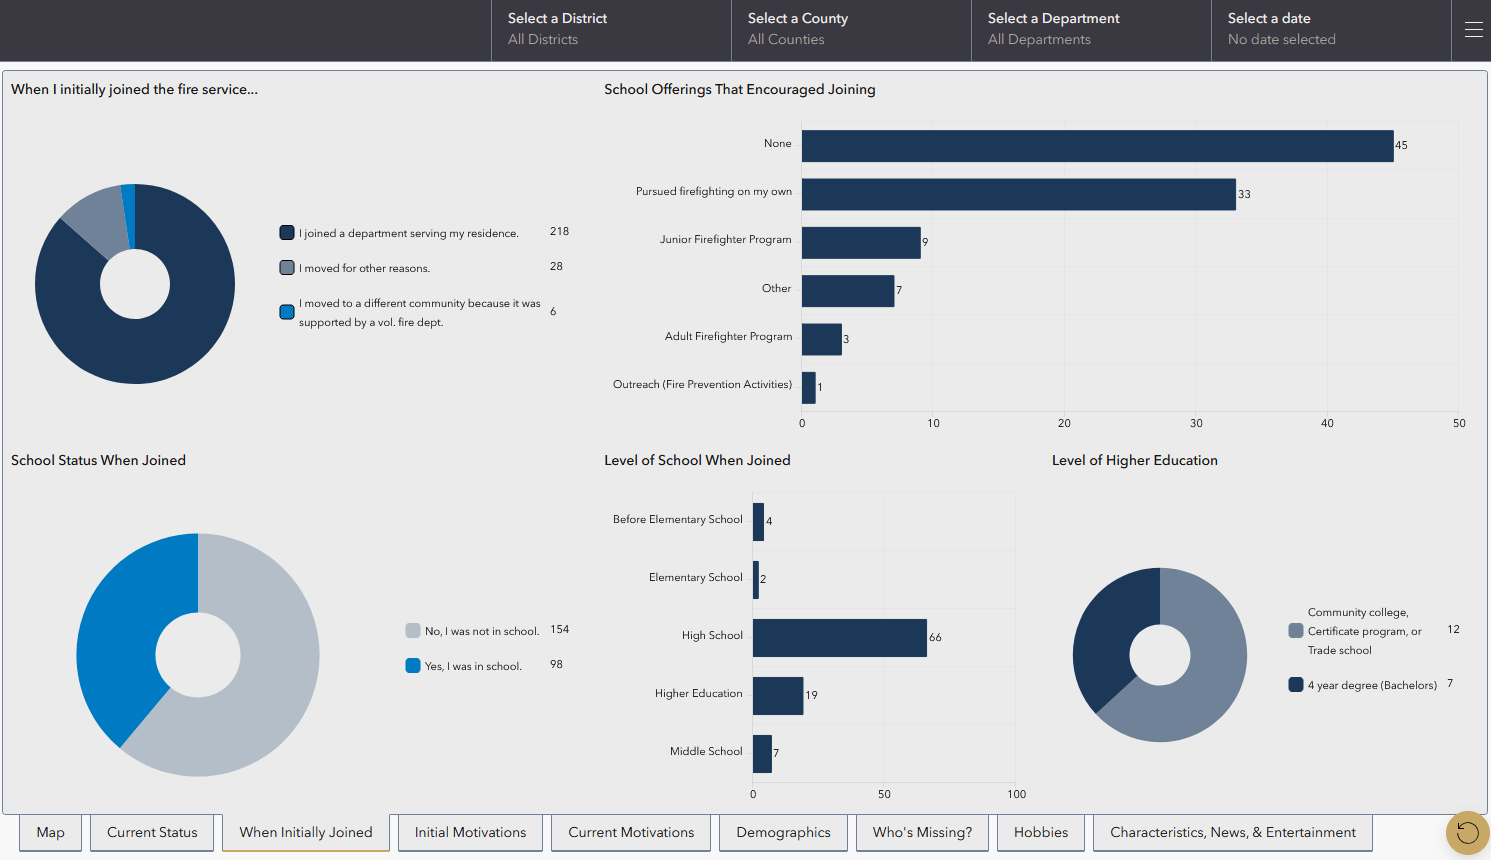Viewport: 1491px width, 860px height.
Task: Open the Demographics tab
Action: (x=783, y=832)
